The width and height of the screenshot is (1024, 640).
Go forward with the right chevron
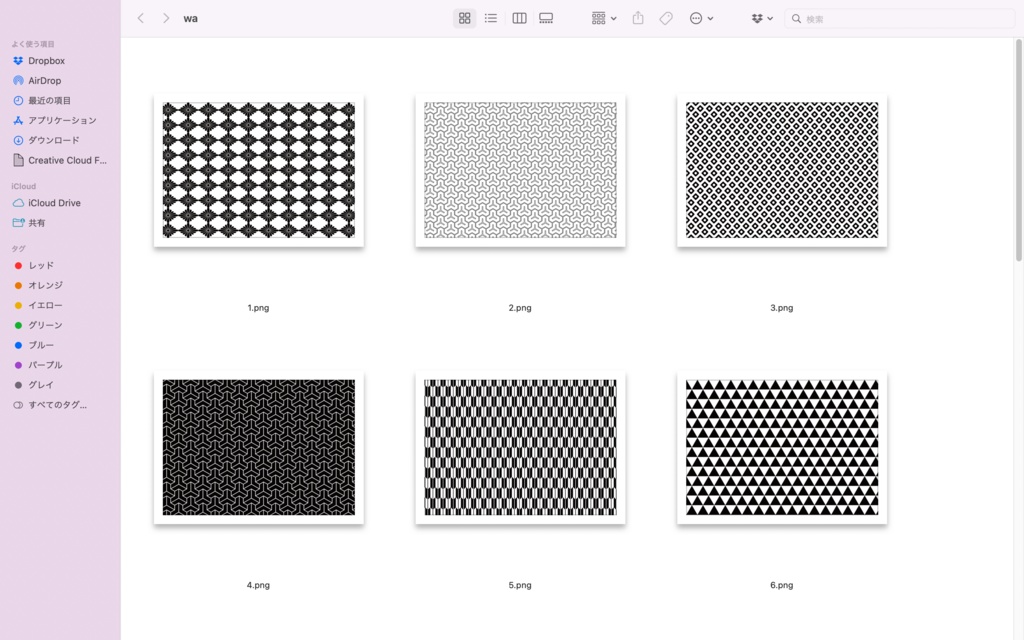tap(166, 18)
